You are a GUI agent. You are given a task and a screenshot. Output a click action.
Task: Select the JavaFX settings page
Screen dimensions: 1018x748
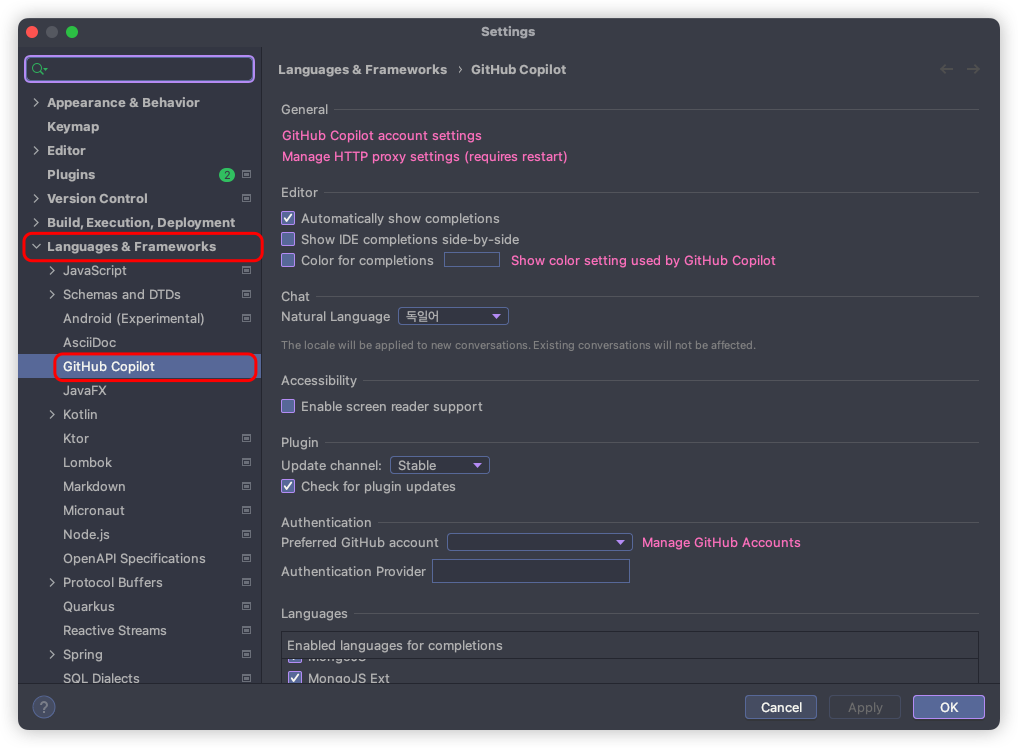(84, 390)
